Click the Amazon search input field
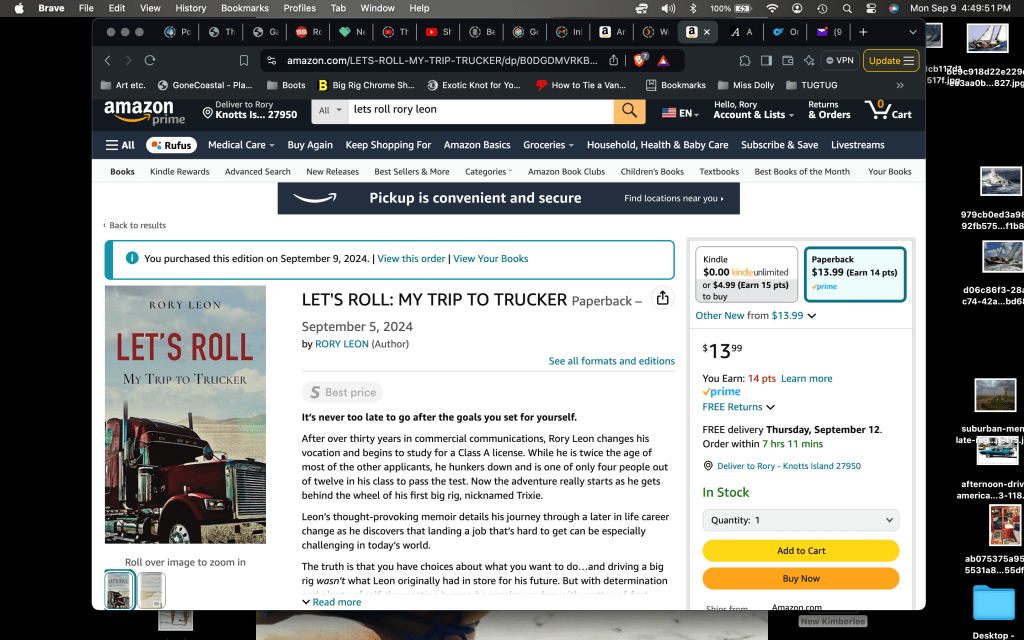 [480, 110]
